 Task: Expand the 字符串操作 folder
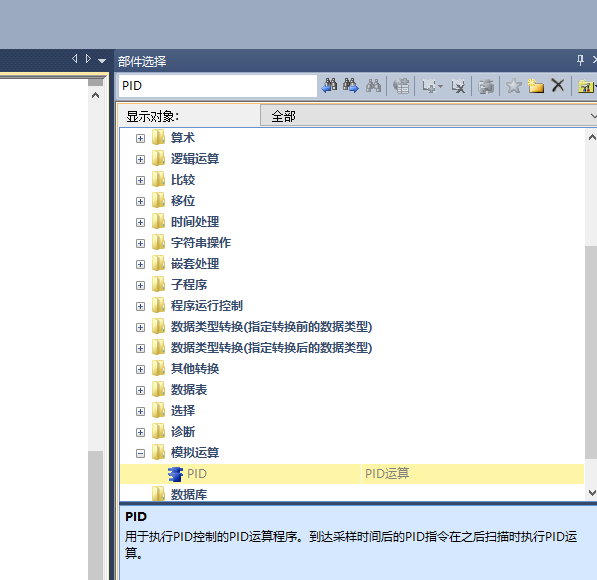tap(140, 243)
